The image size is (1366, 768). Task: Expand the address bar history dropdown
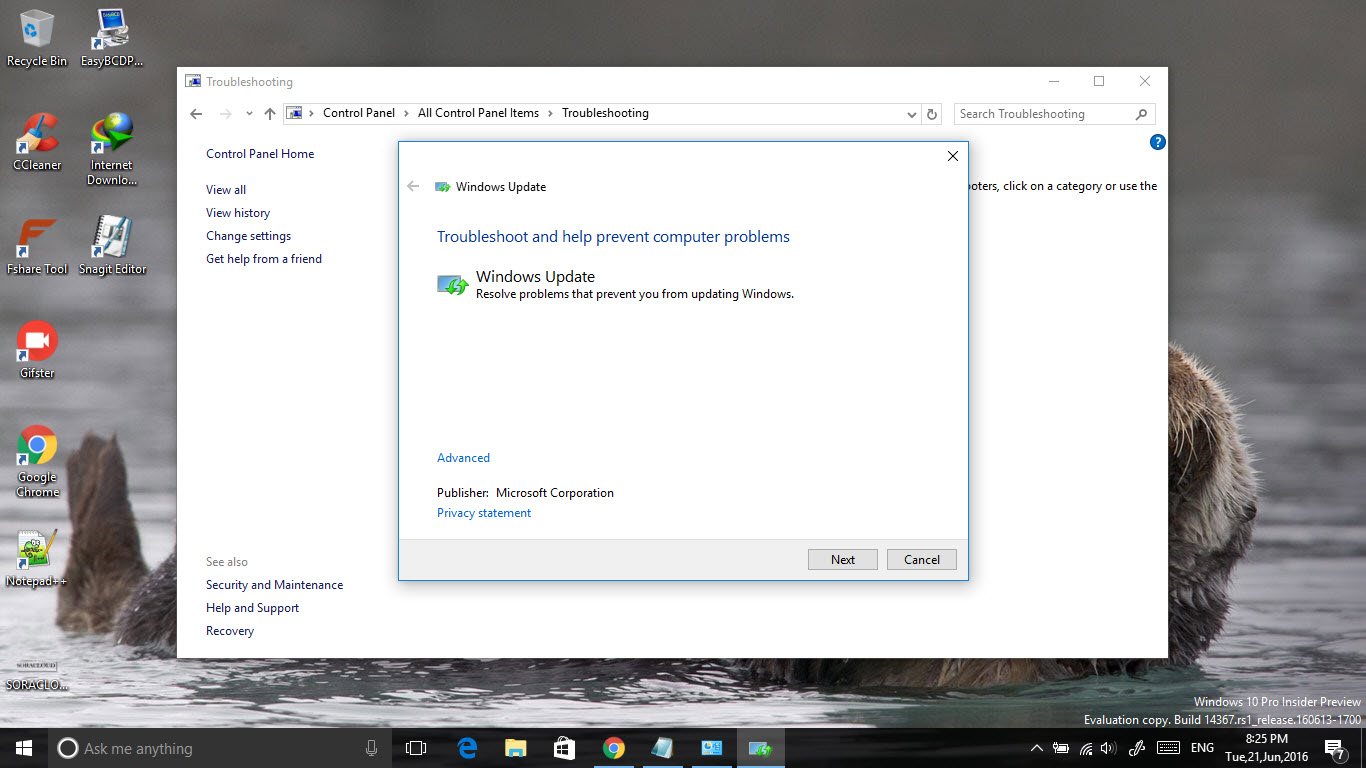click(x=911, y=114)
